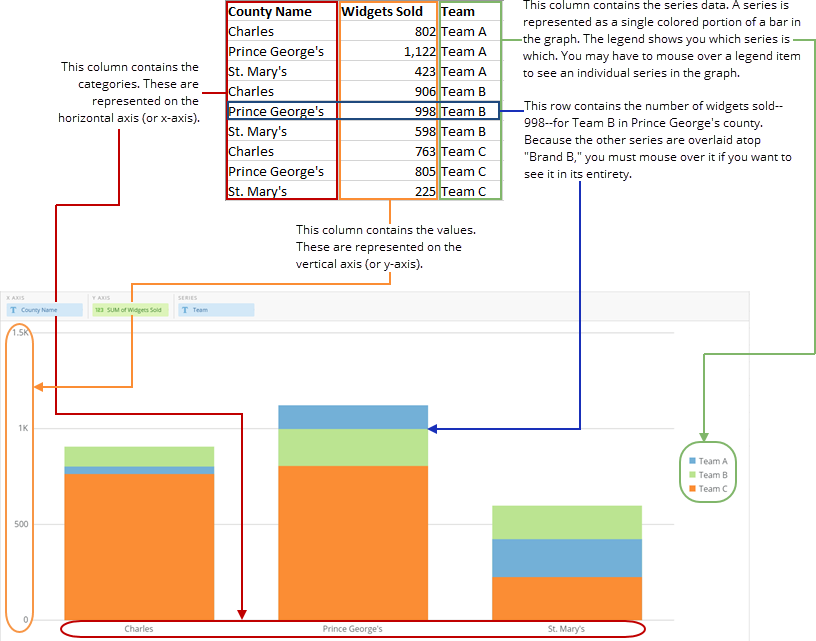Click the Team B green color swatch
The width and height of the screenshot is (816, 641).
click(692, 474)
